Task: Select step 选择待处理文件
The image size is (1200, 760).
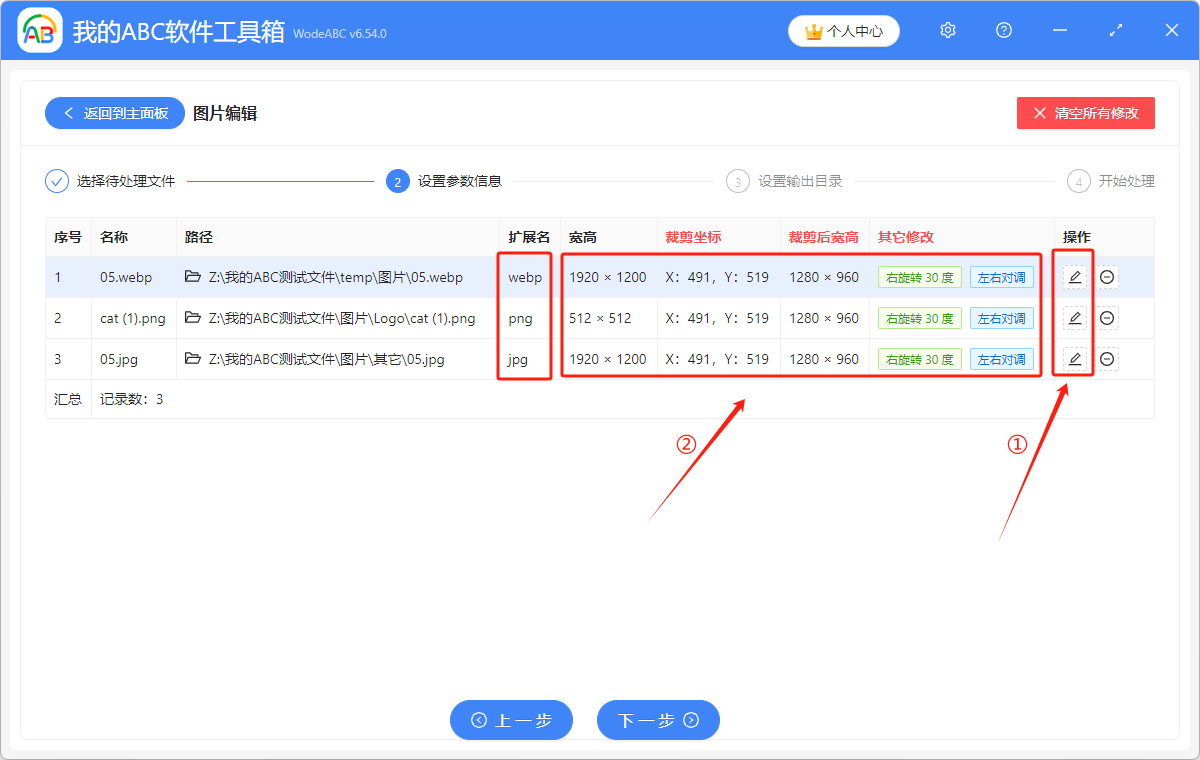Action: [126, 181]
